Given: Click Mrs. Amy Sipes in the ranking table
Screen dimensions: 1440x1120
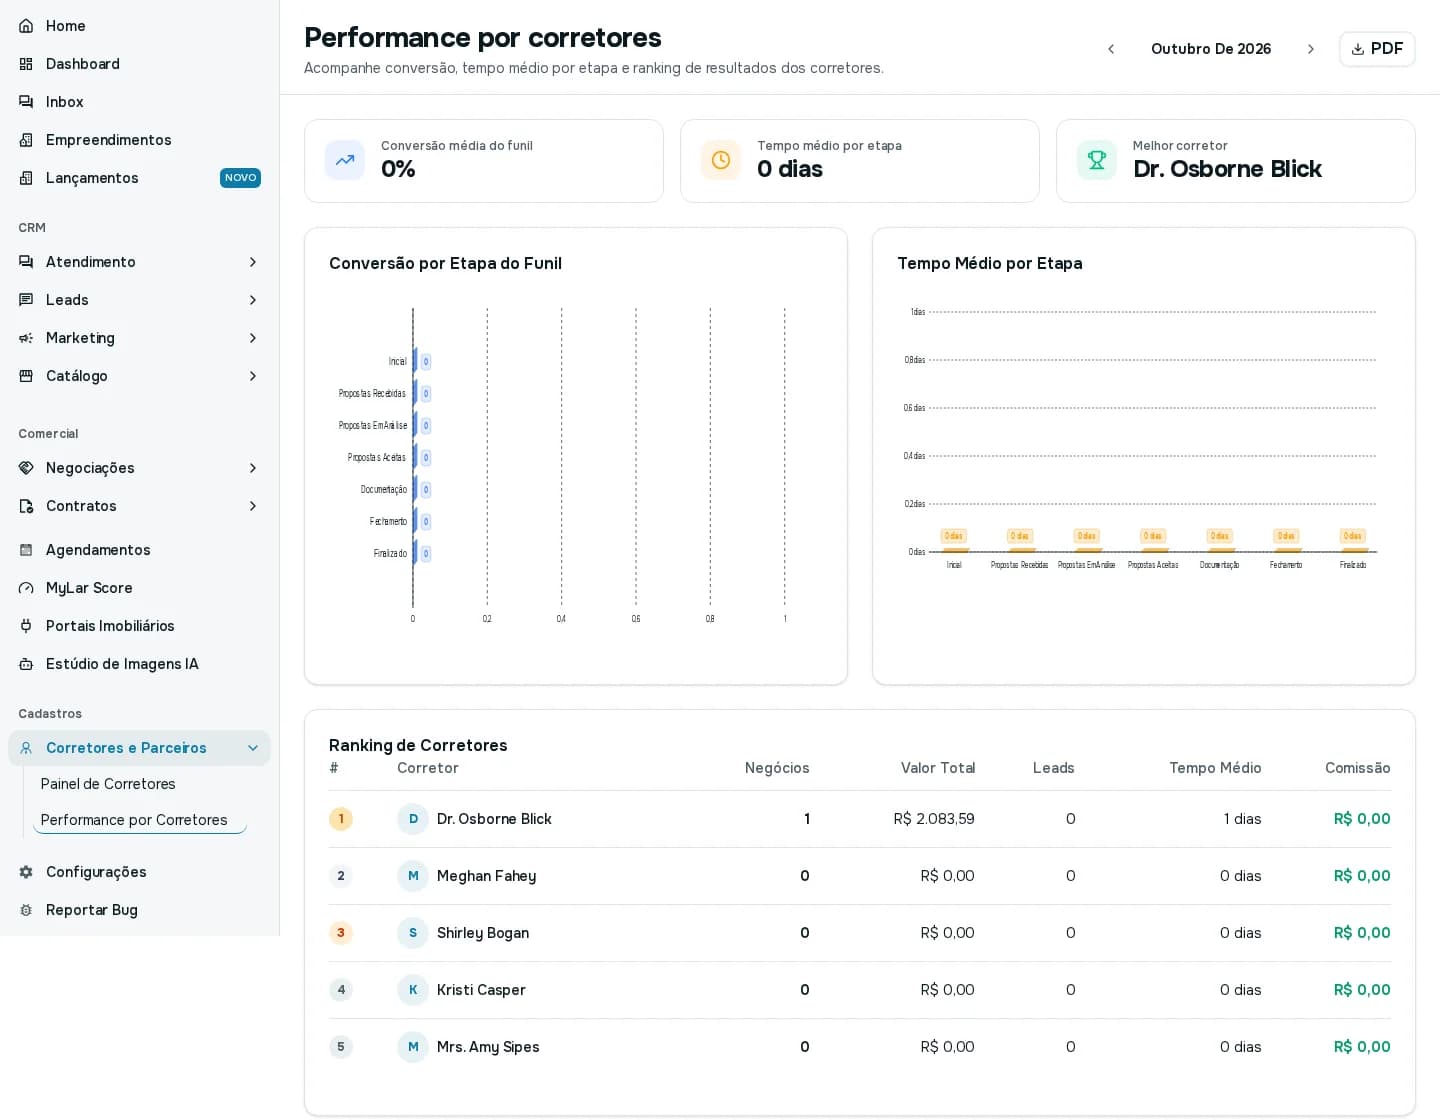Looking at the screenshot, I should pos(488,1047).
